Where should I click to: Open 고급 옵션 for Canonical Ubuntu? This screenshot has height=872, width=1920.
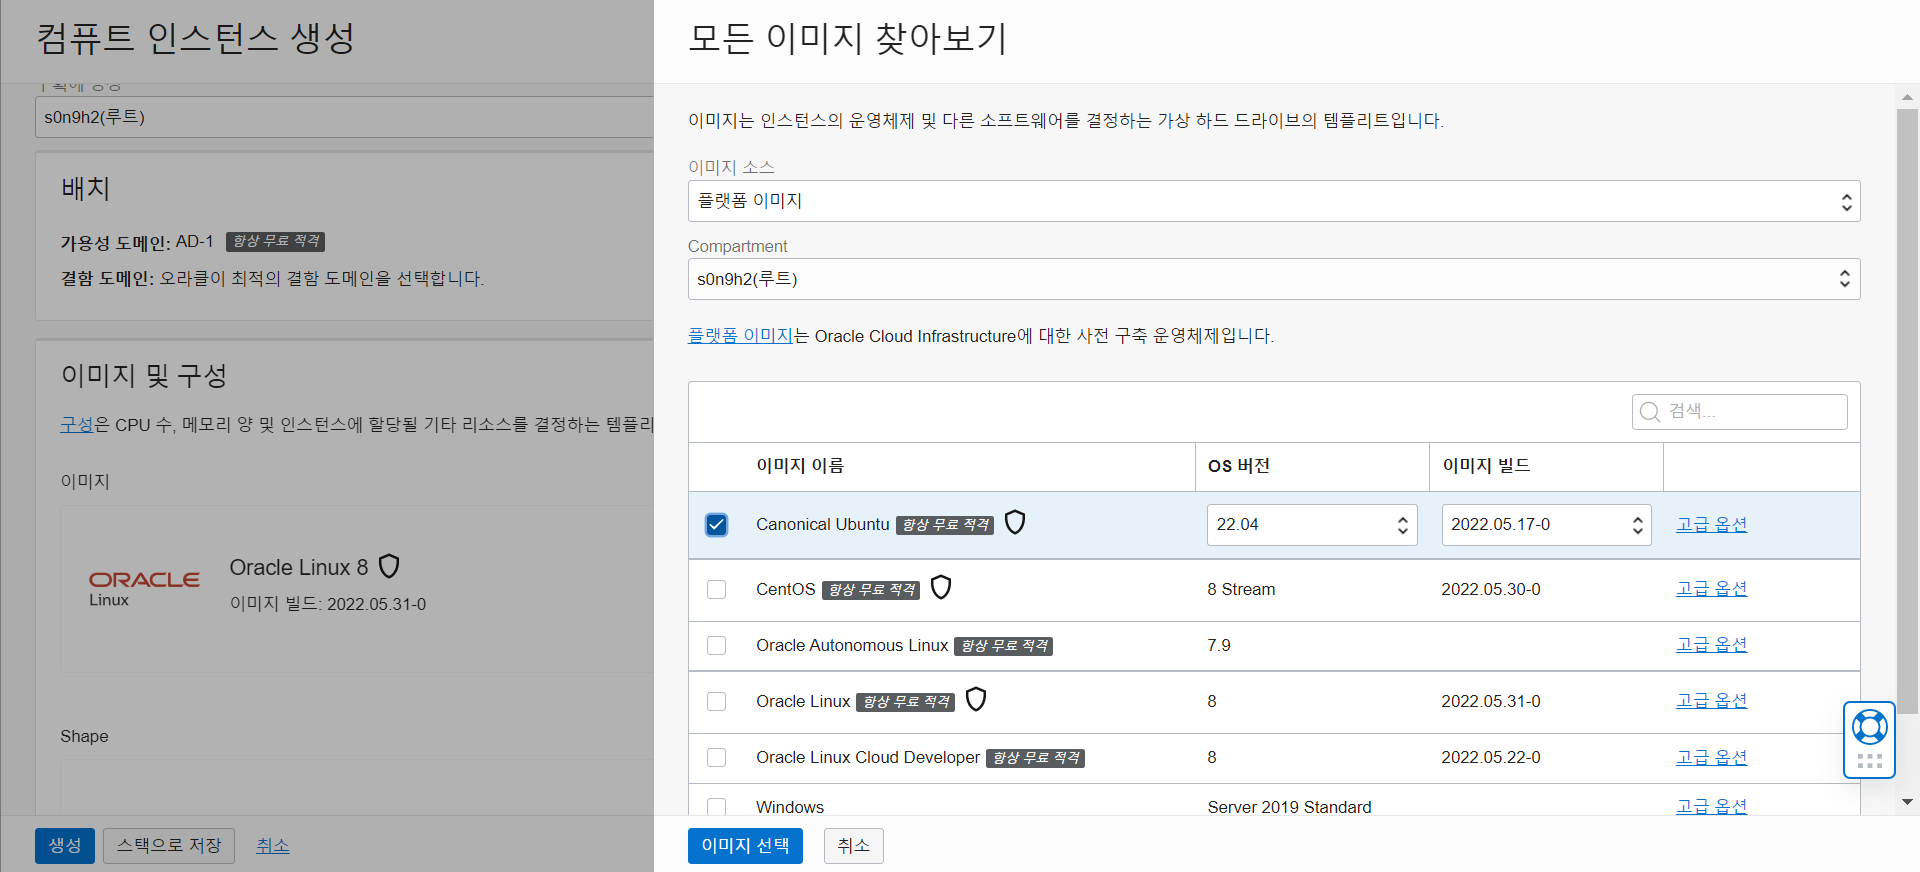point(1711,525)
